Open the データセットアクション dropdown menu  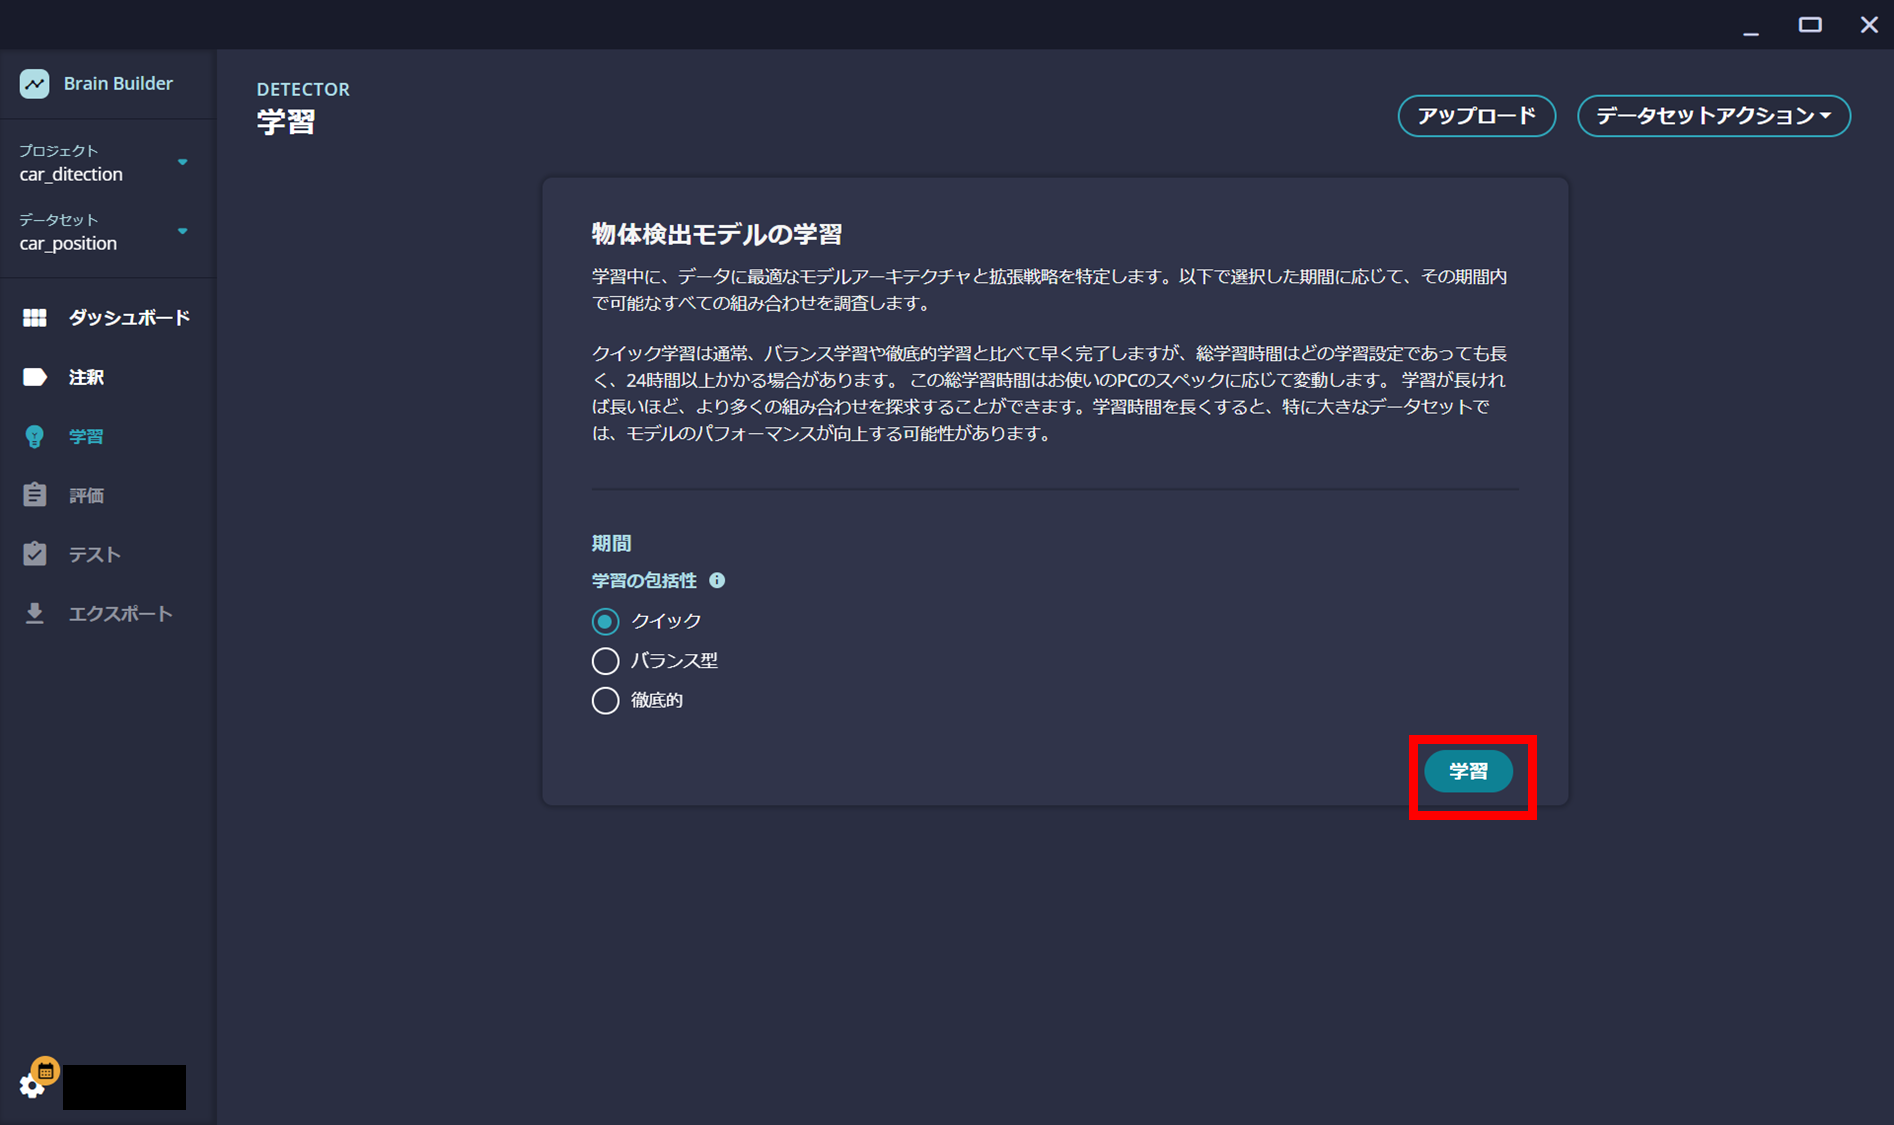pos(1714,116)
